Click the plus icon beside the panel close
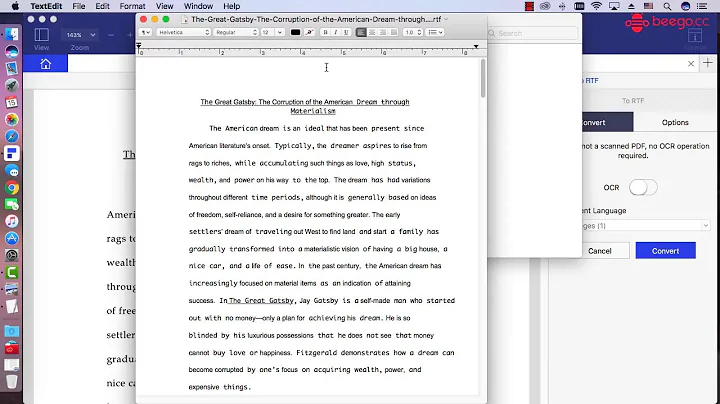This screenshot has width=720, height=404. click(708, 63)
